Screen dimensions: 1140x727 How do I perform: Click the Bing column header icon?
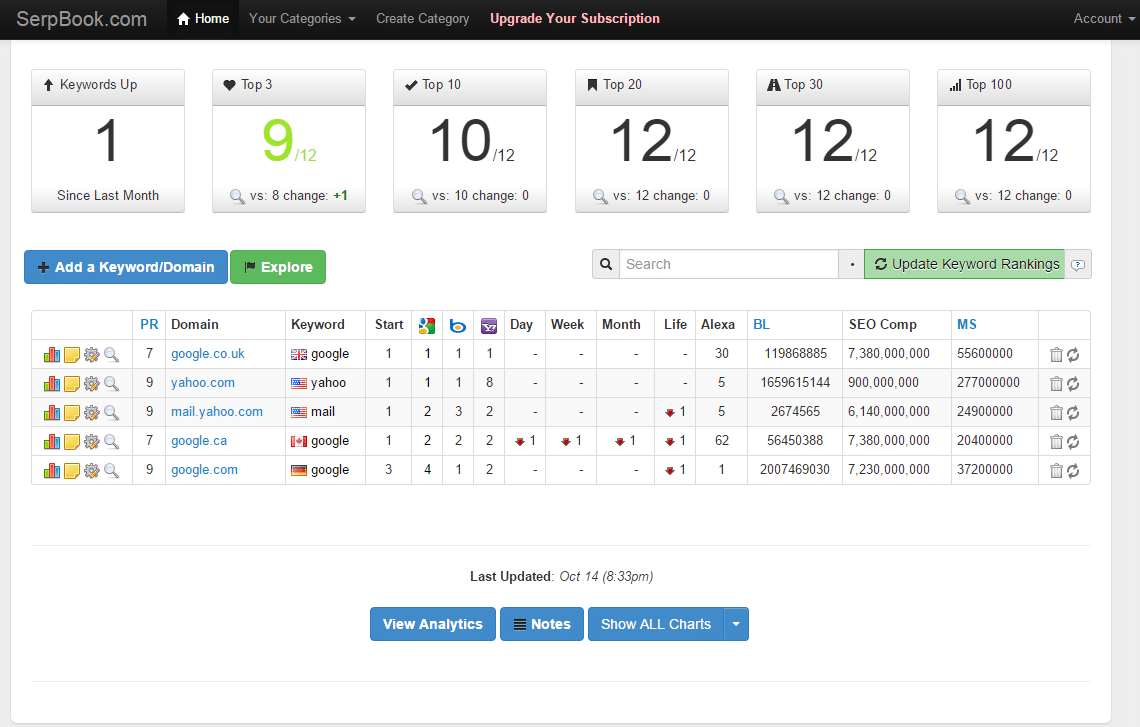click(458, 325)
